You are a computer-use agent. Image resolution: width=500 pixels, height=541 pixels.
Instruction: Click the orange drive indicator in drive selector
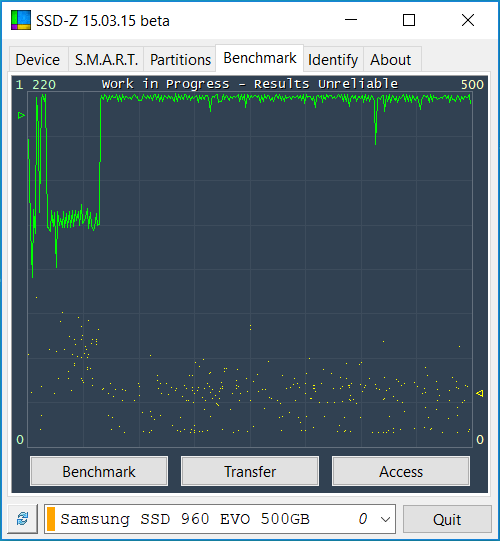pos(51,519)
